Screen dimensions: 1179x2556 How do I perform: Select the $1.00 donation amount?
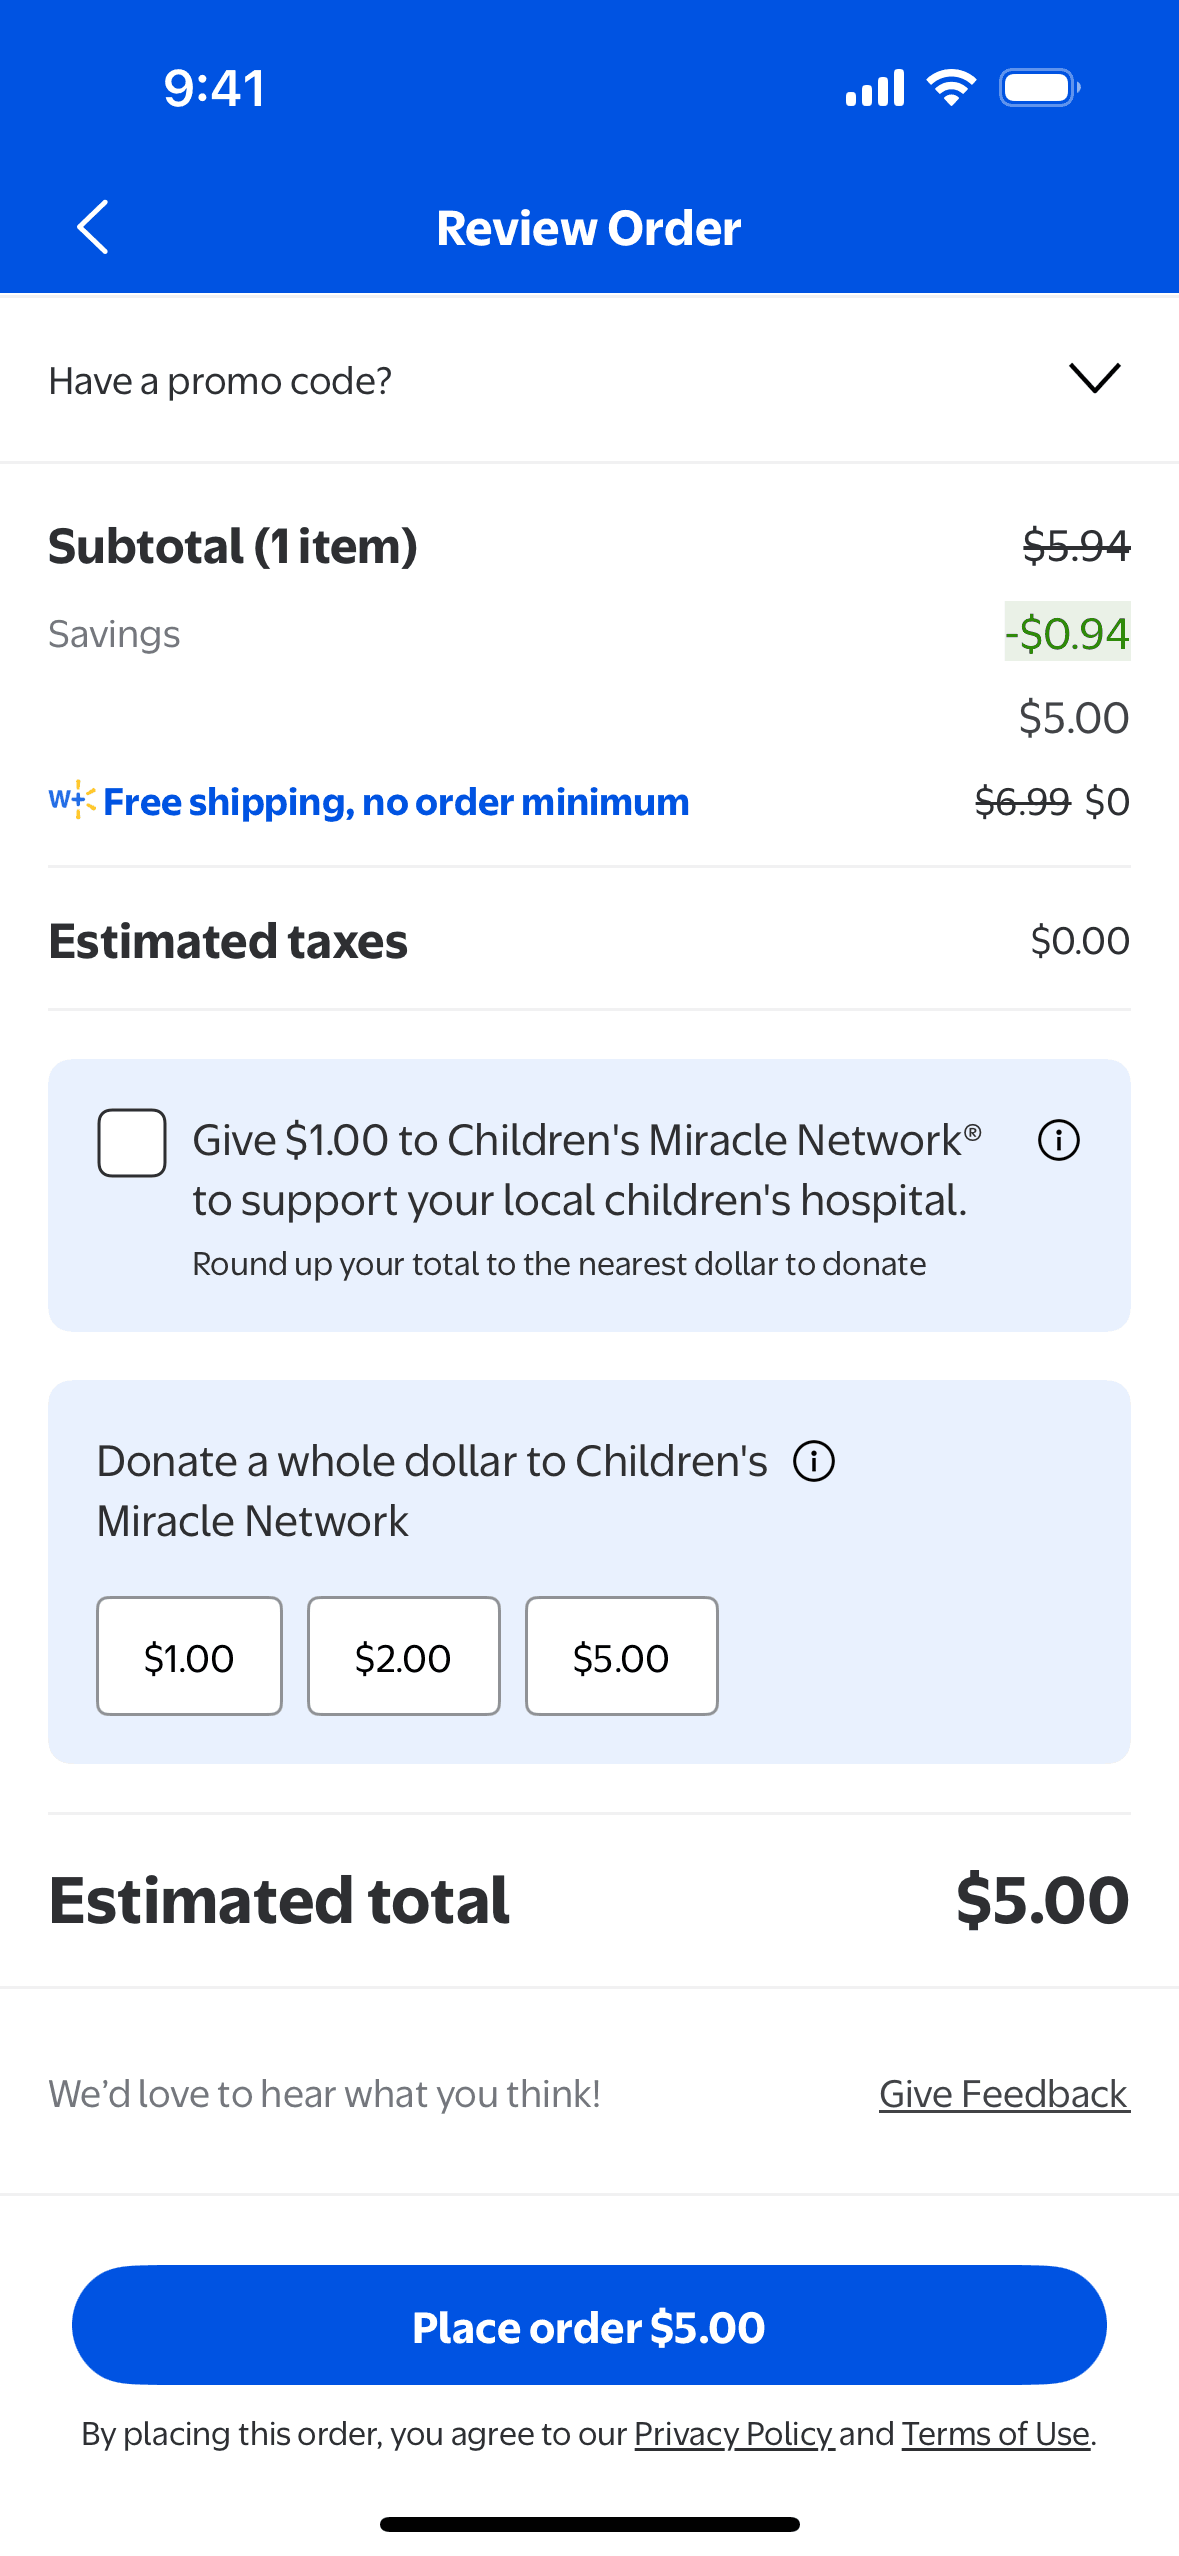coord(189,1656)
